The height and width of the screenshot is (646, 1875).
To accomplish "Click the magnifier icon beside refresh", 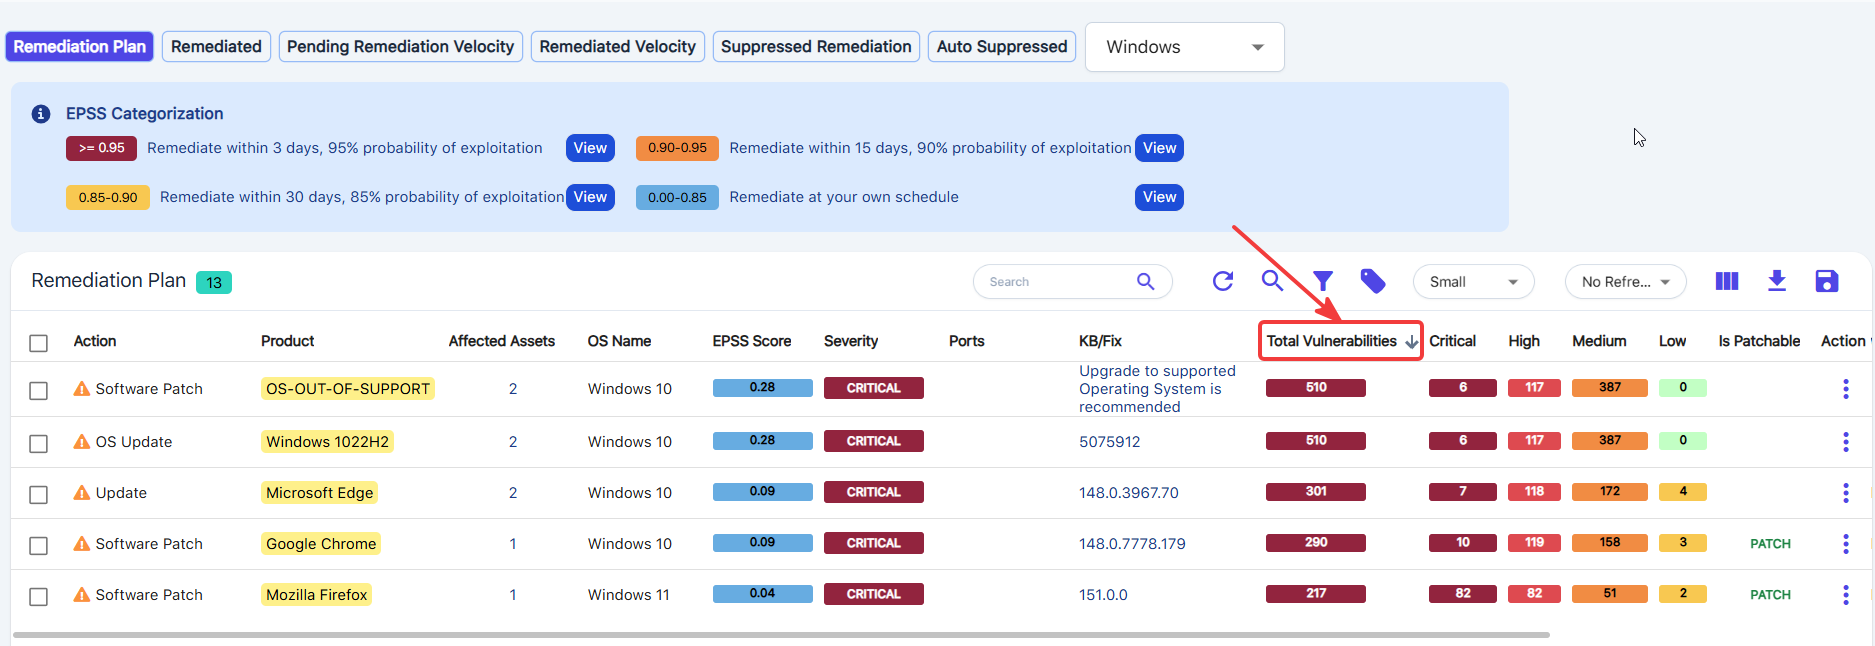I will point(1272,281).
